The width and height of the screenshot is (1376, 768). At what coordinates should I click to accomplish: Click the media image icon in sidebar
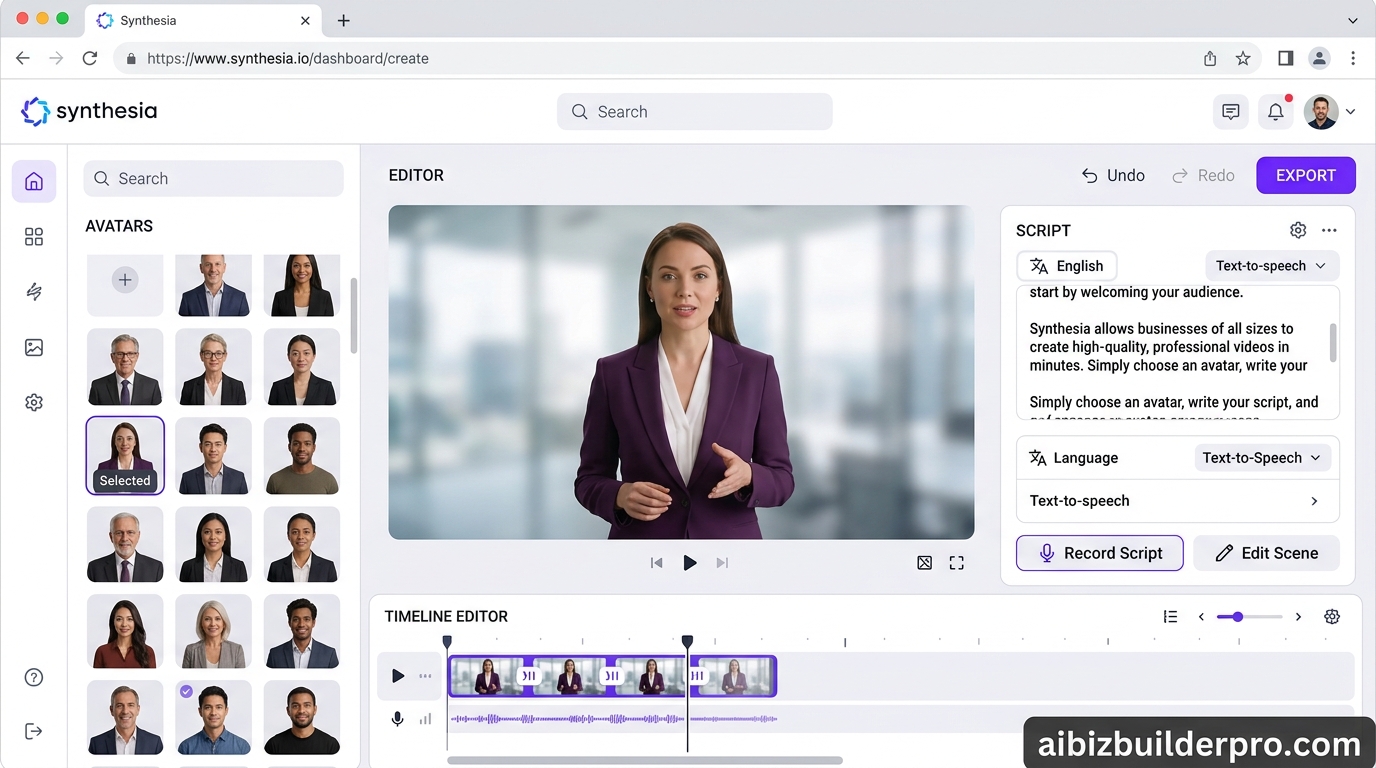point(34,347)
